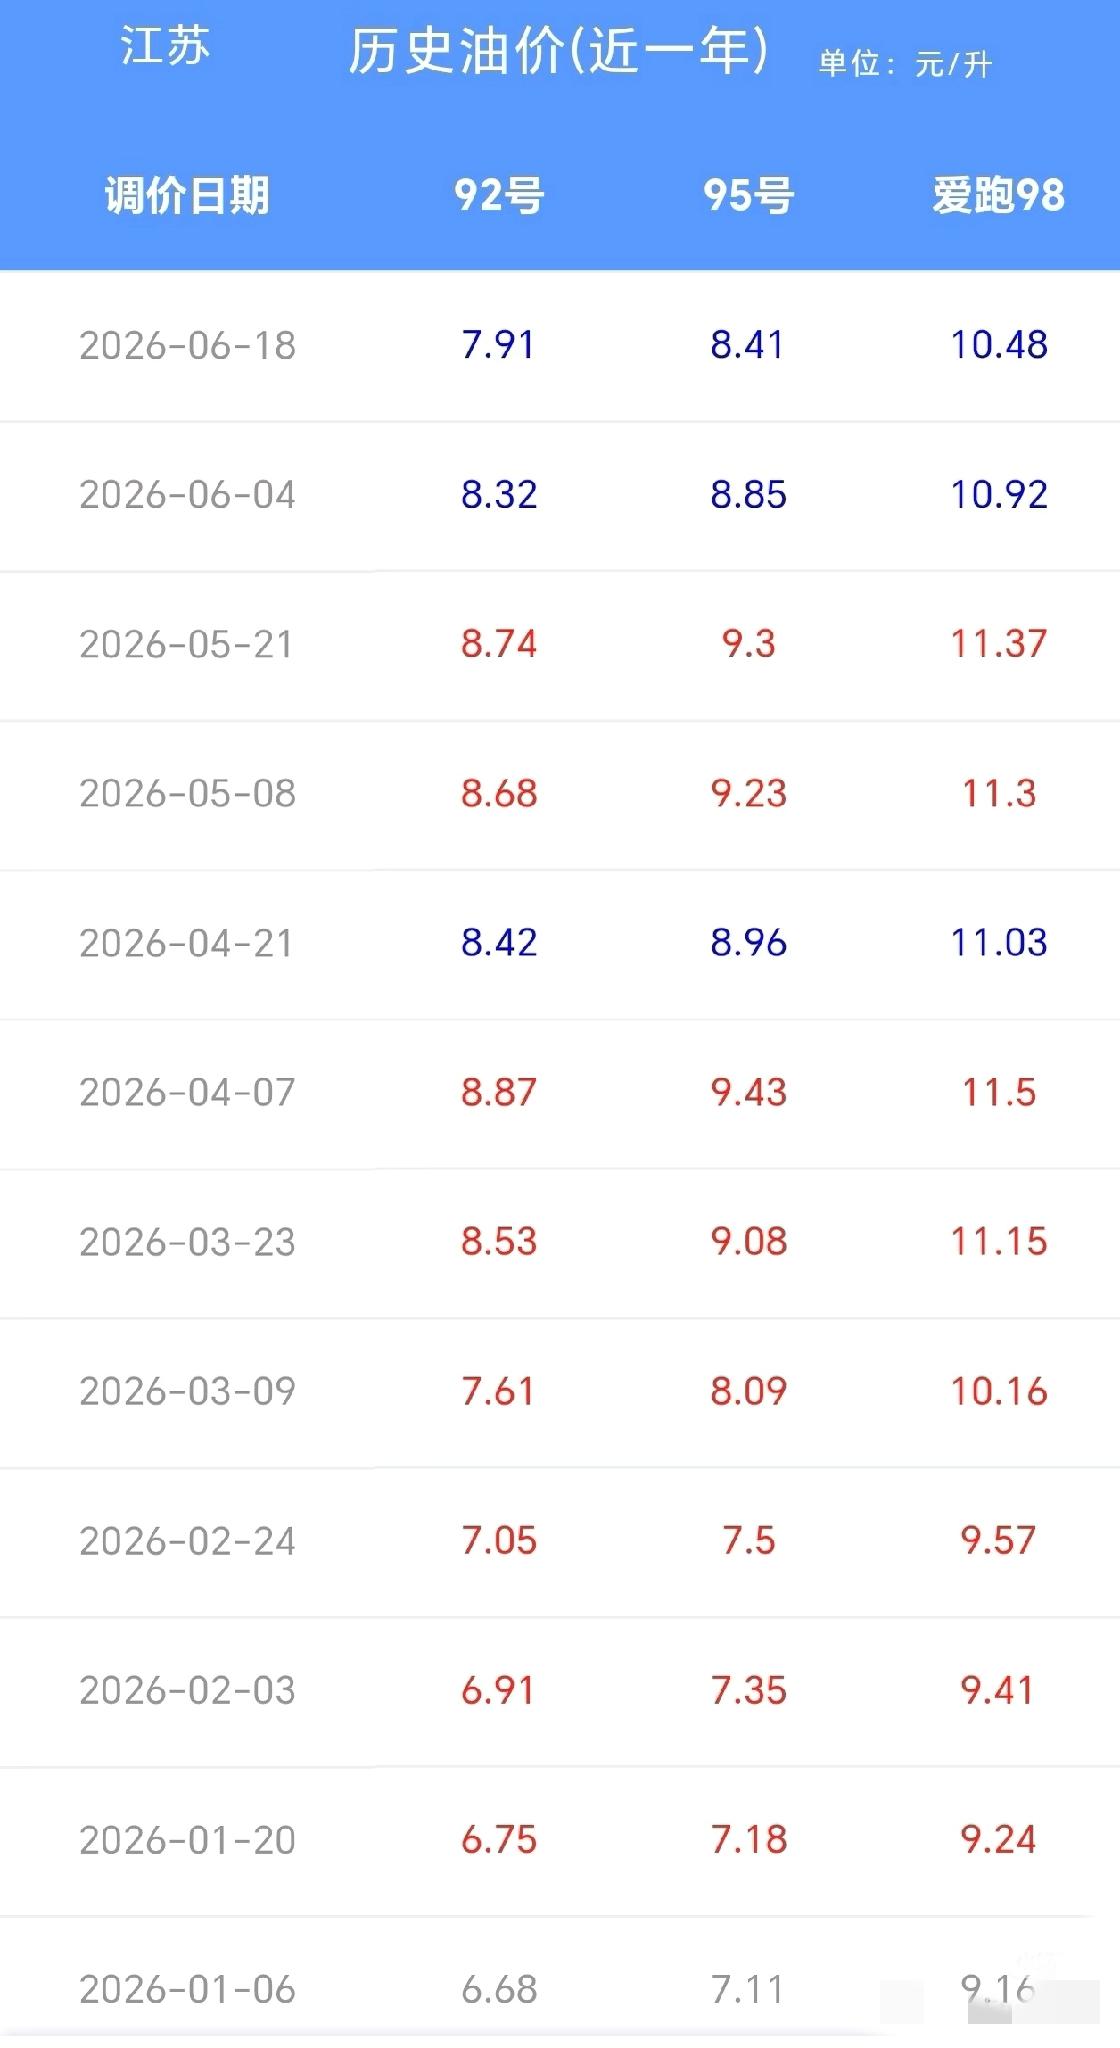Screen dimensions: 1120x2048
Task: Click 95号 price 9.3 on 2026-05-21
Action: [748, 644]
